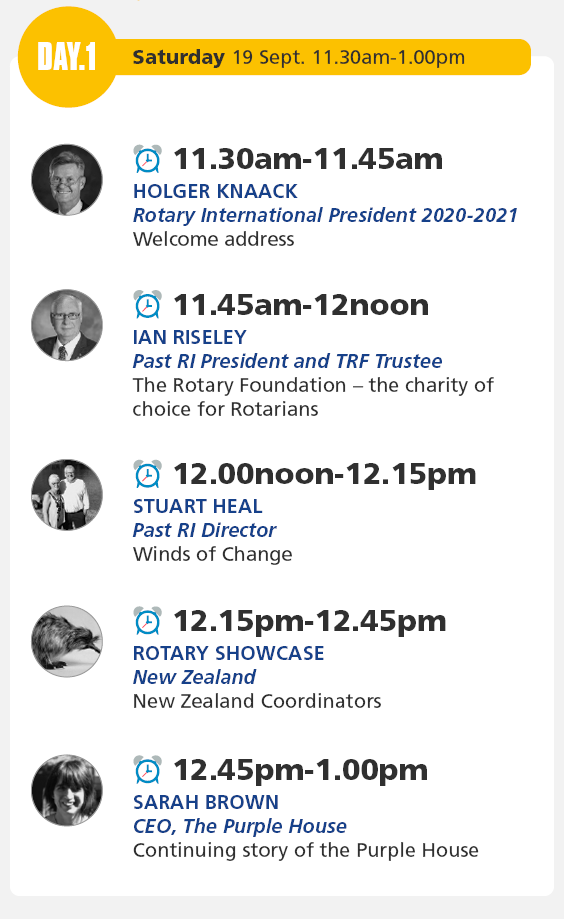Open Ian Riseley's portrait photo

(x=67, y=325)
